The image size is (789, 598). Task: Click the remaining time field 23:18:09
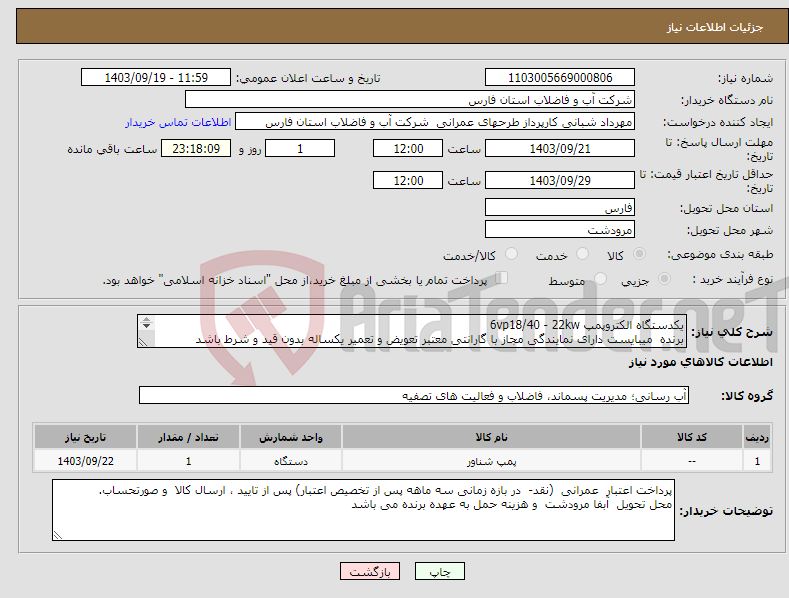tap(196, 148)
